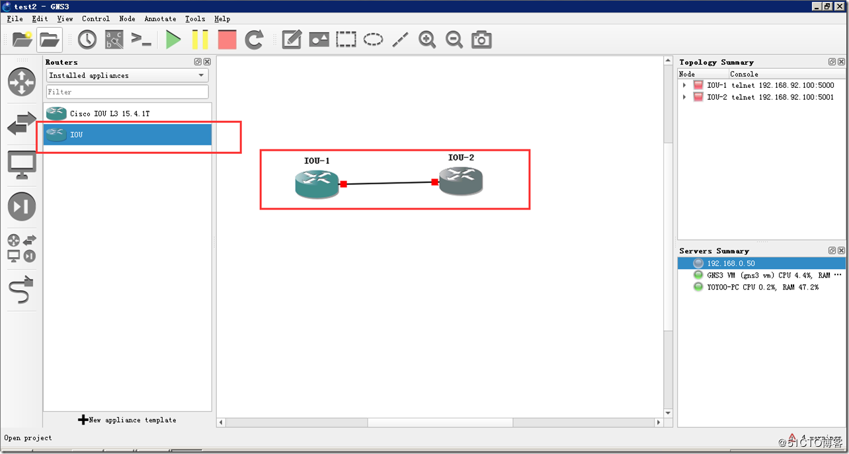
Task: Click IOU-2 telnet 192.168.92.100:5001 row
Action: click(x=761, y=97)
